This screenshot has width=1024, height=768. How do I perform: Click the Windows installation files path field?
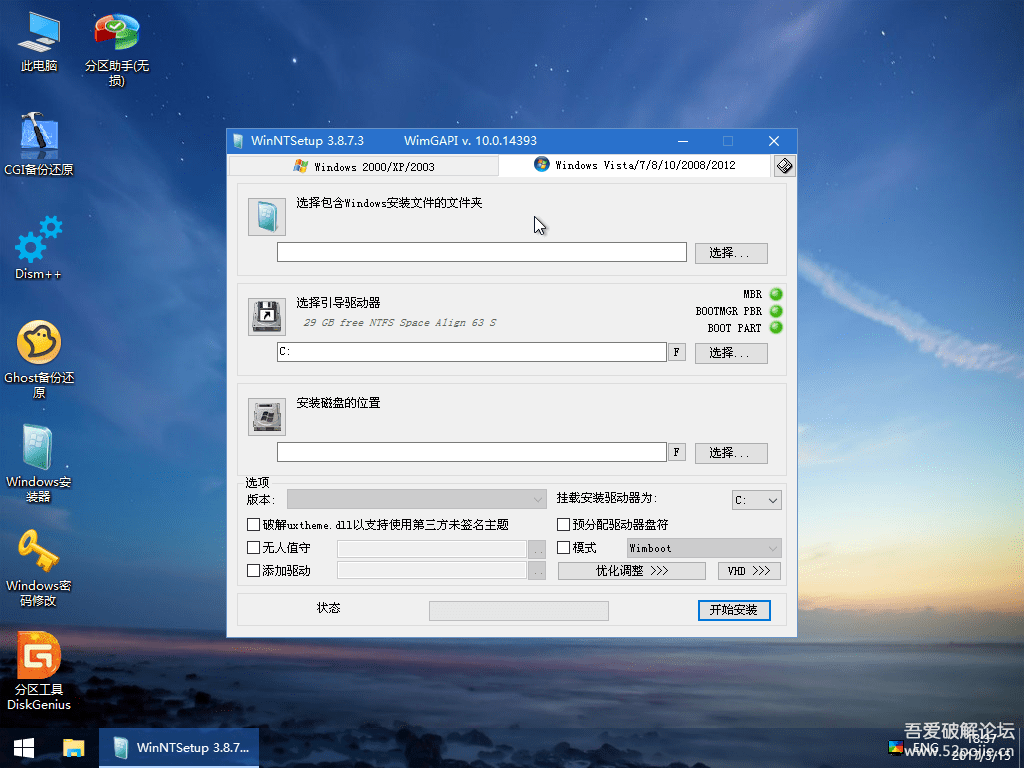[x=481, y=252]
